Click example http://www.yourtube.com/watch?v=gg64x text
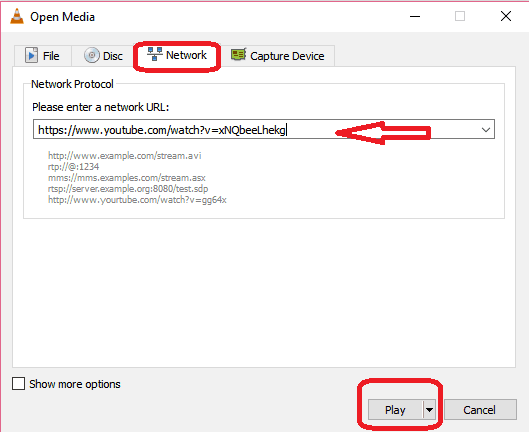Screen dimensions: 529x432 (137, 200)
